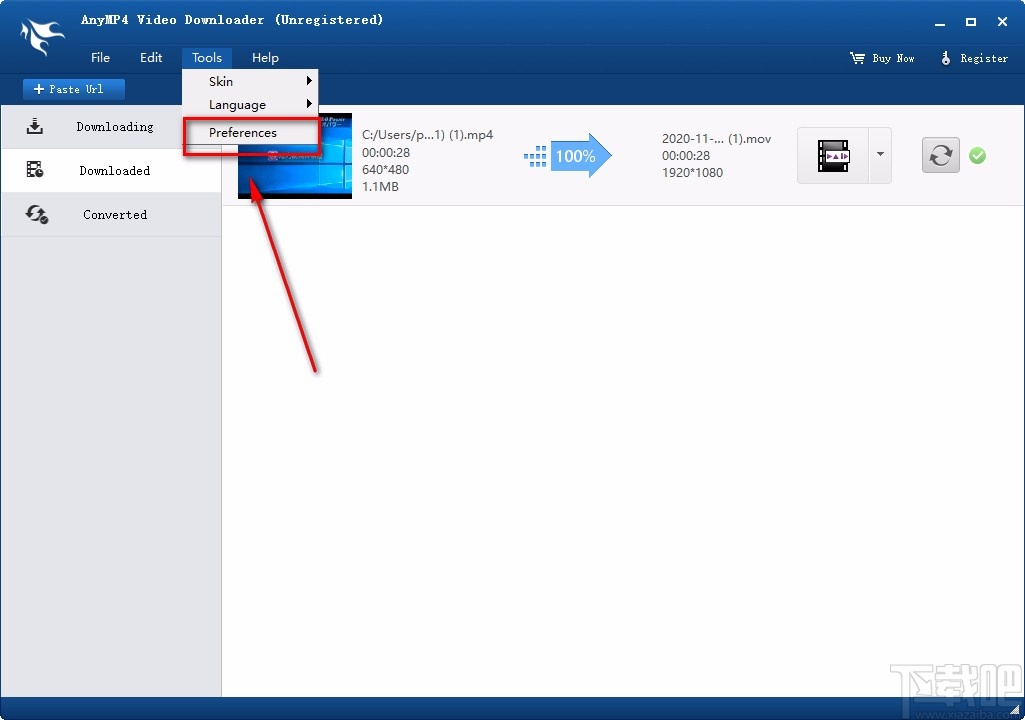Viewport: 1025px width, 720px height.
Task: Close the open Tools menu
Action: pos(207,58)
